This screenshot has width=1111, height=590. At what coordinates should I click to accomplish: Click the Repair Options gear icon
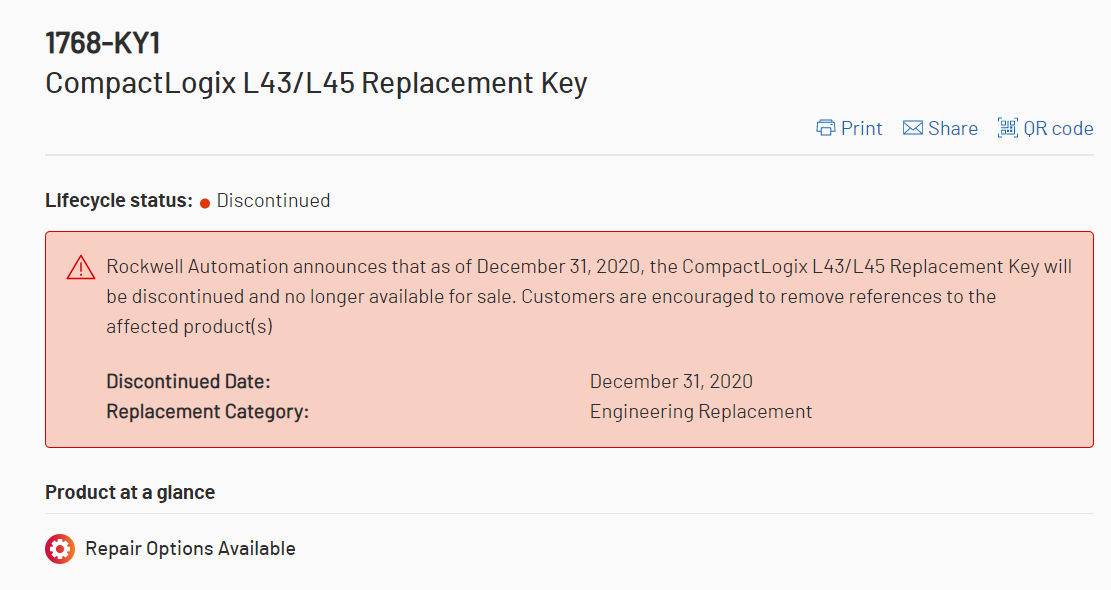point(60,549)
